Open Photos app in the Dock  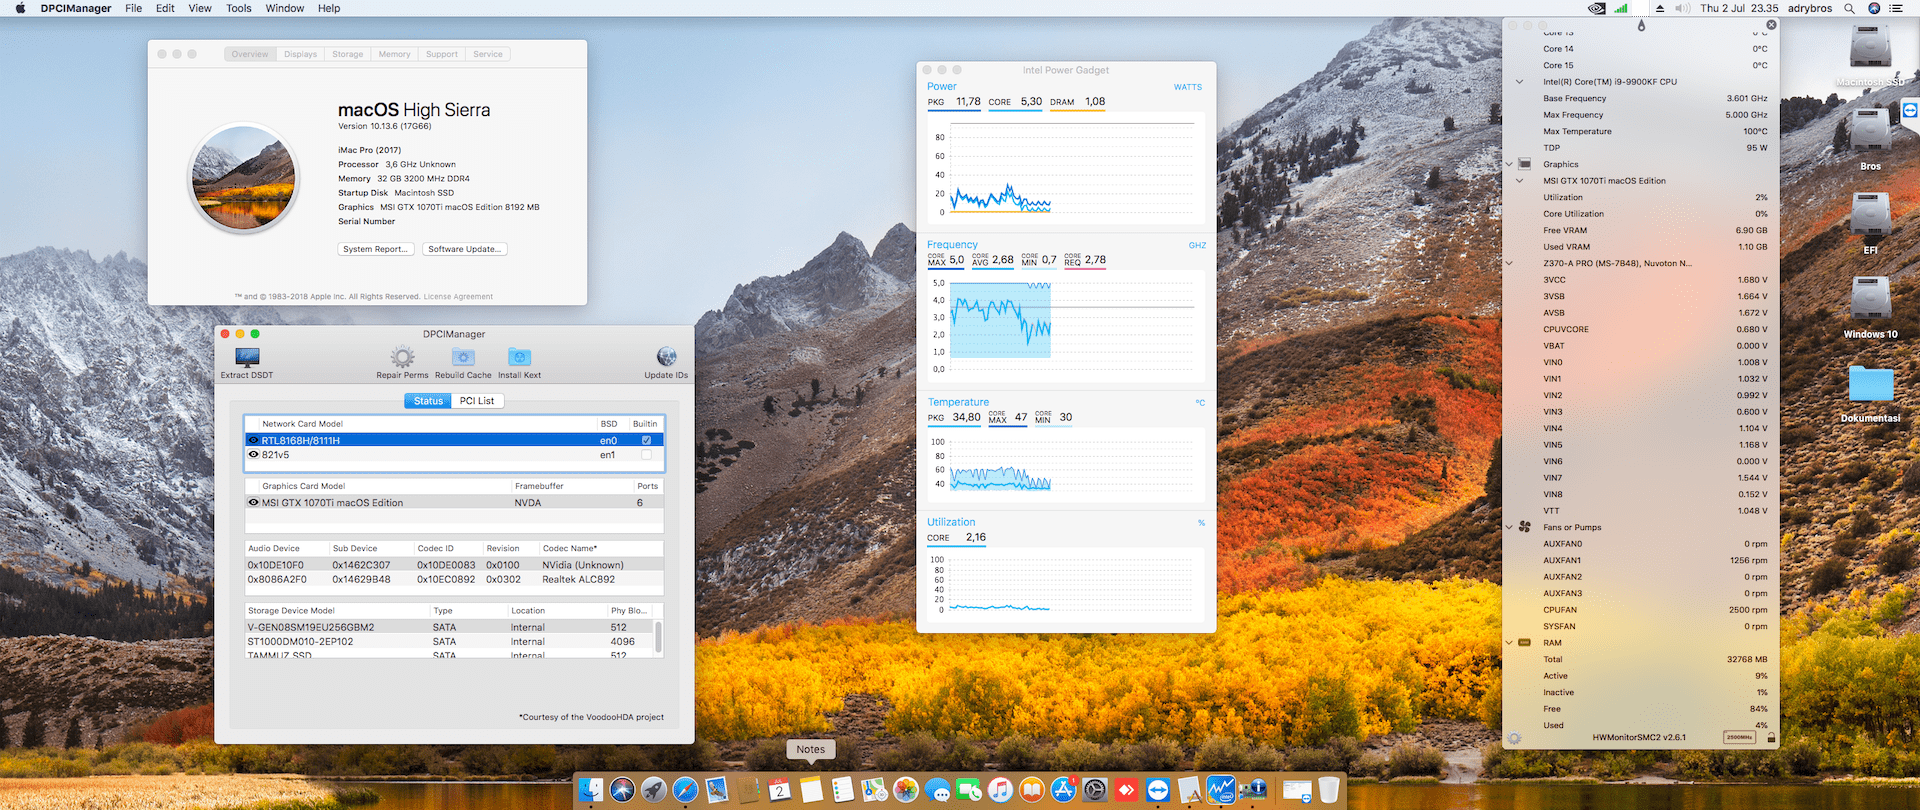[906, 790]
